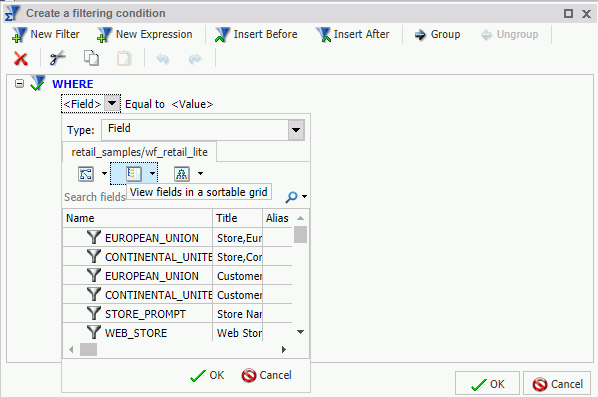Click the Paste clipboard icon
Image resolution: width=598 pixels, height=397 pixels.
point(124,58)
